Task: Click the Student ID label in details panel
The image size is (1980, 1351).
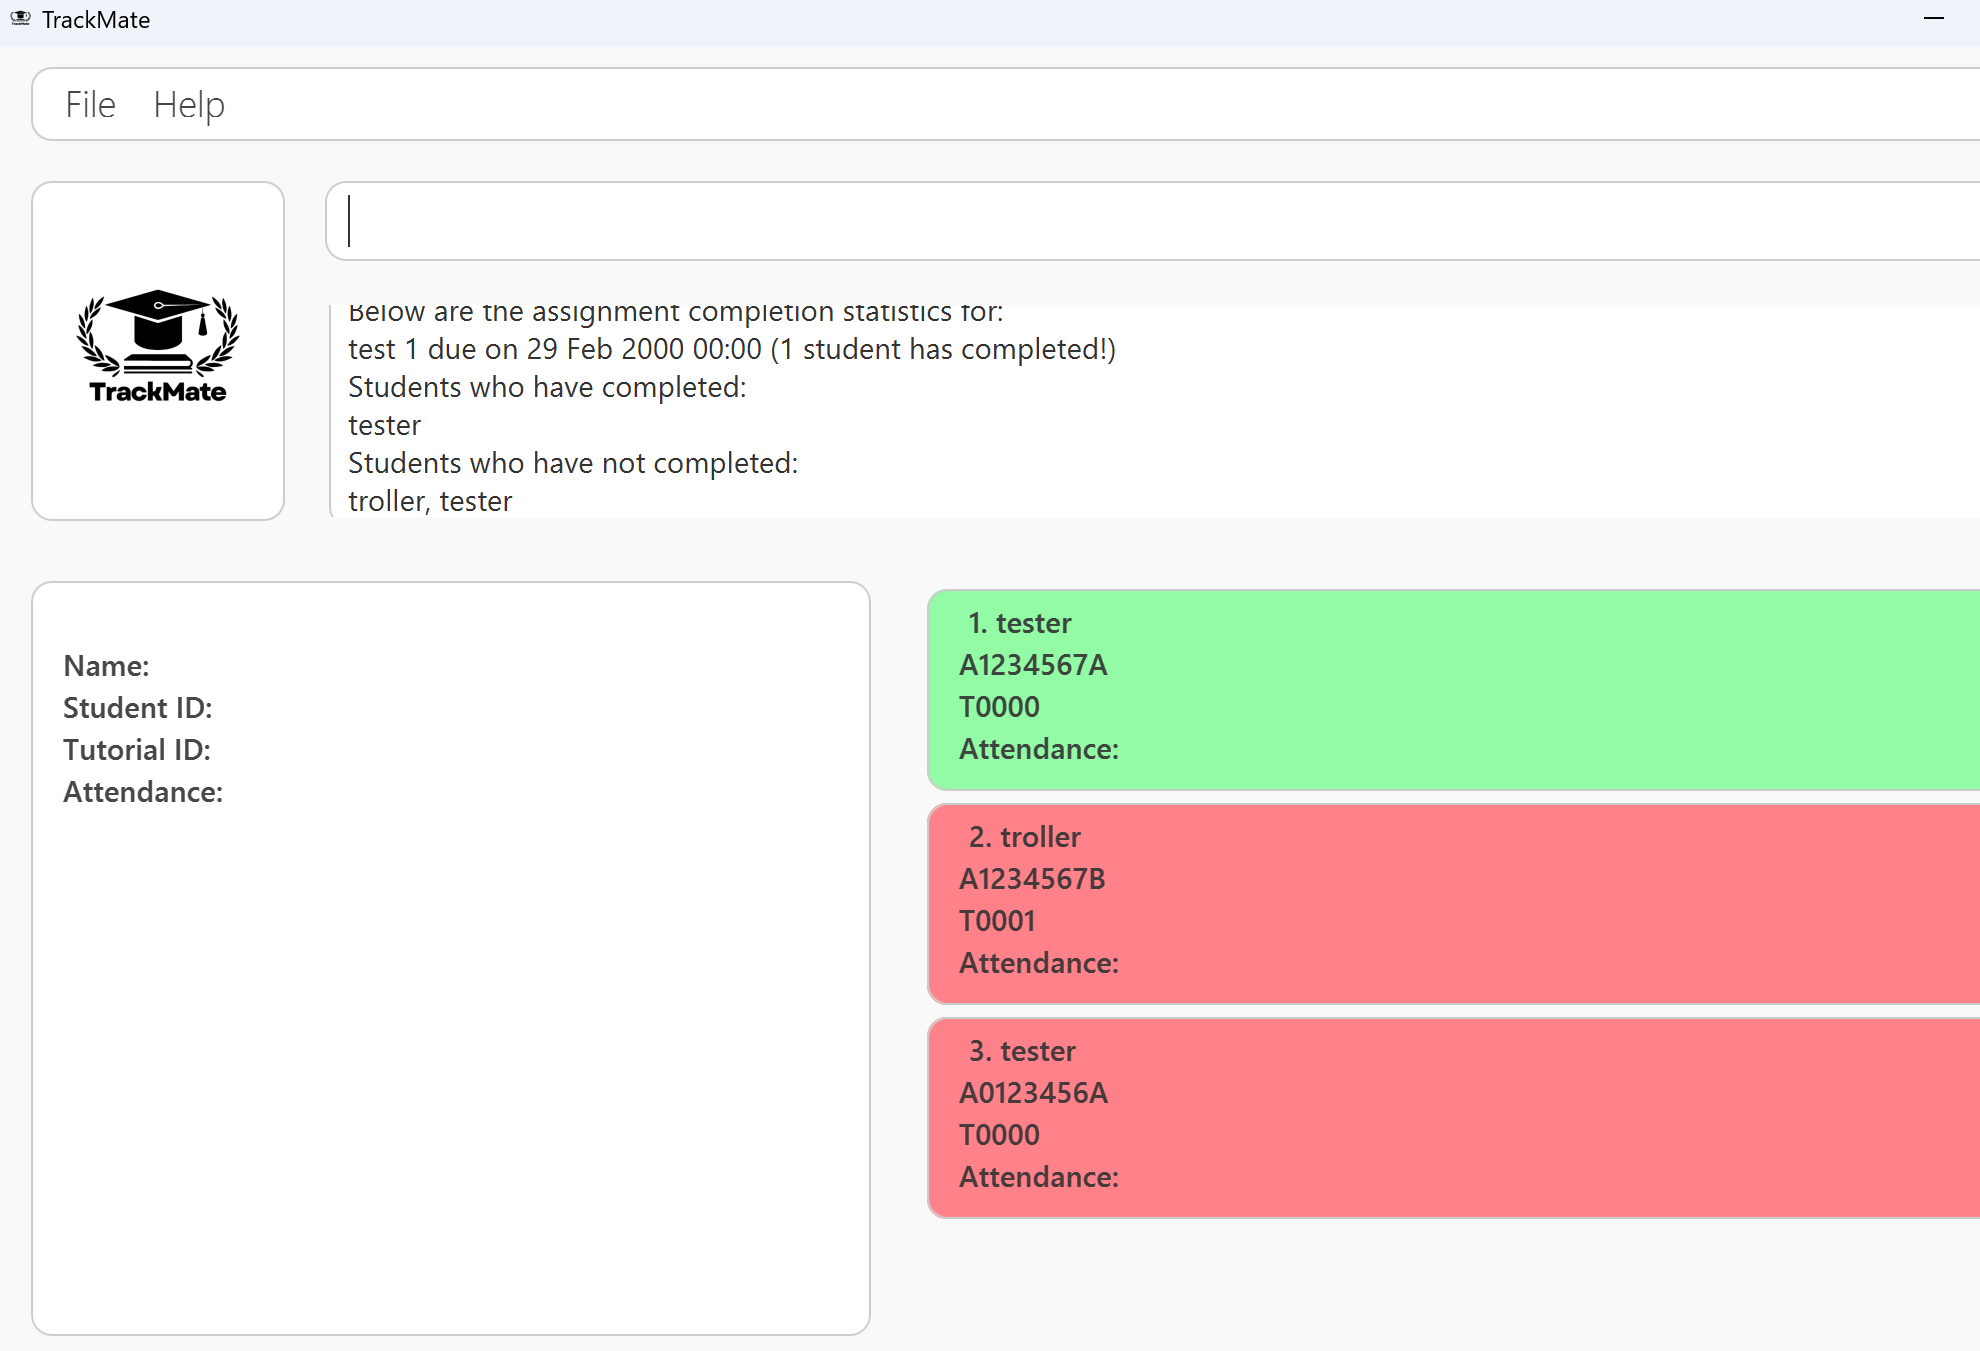Action: (x=137, y=708)
